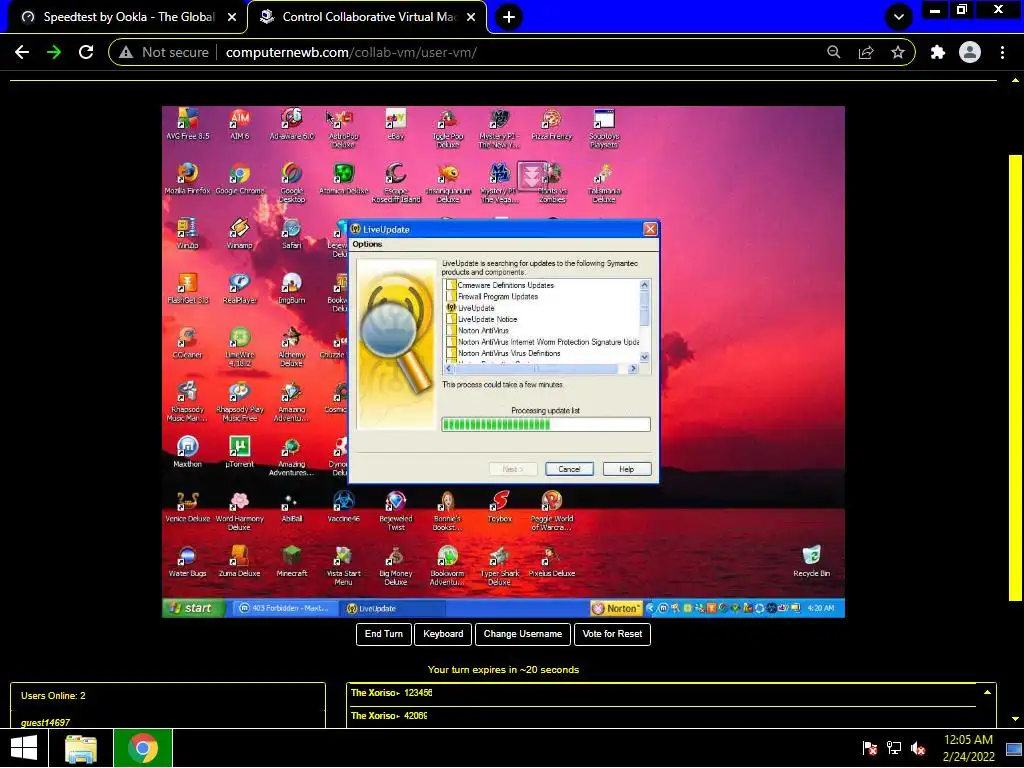Close the LiveUpdate dialog window
Screen dimensions: 1024x768
650,229
